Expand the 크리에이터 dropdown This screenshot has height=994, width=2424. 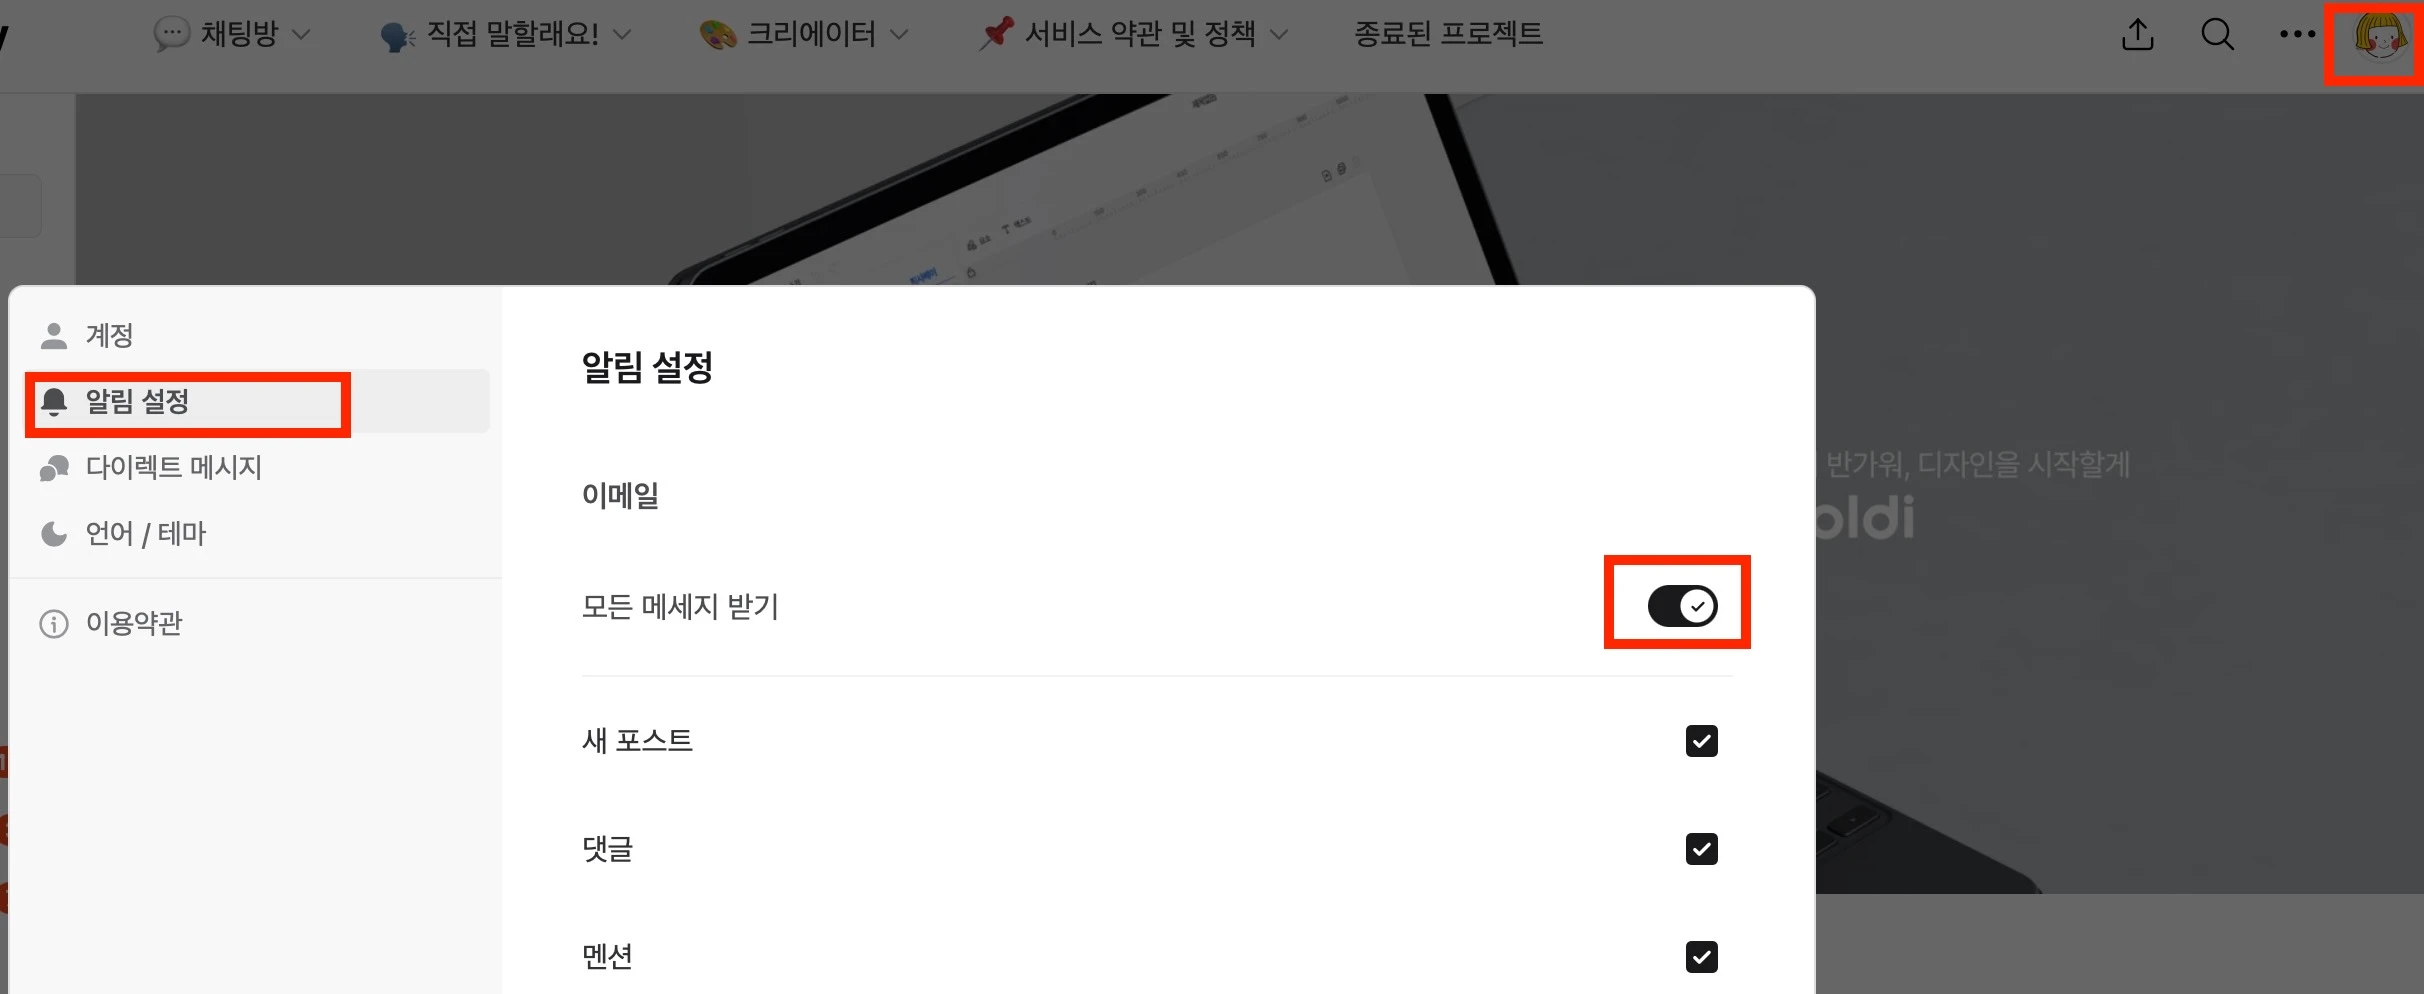click(804, 35)
